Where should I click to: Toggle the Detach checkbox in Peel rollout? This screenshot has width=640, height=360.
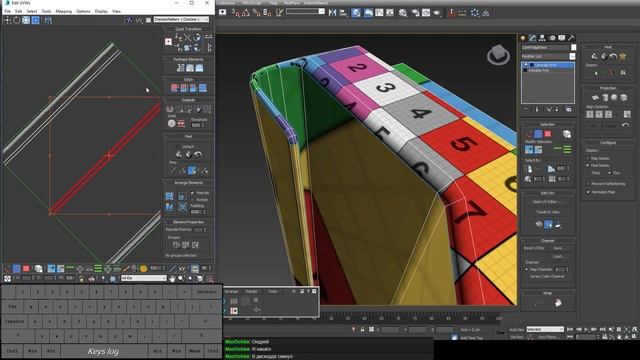tap(178, 147)
